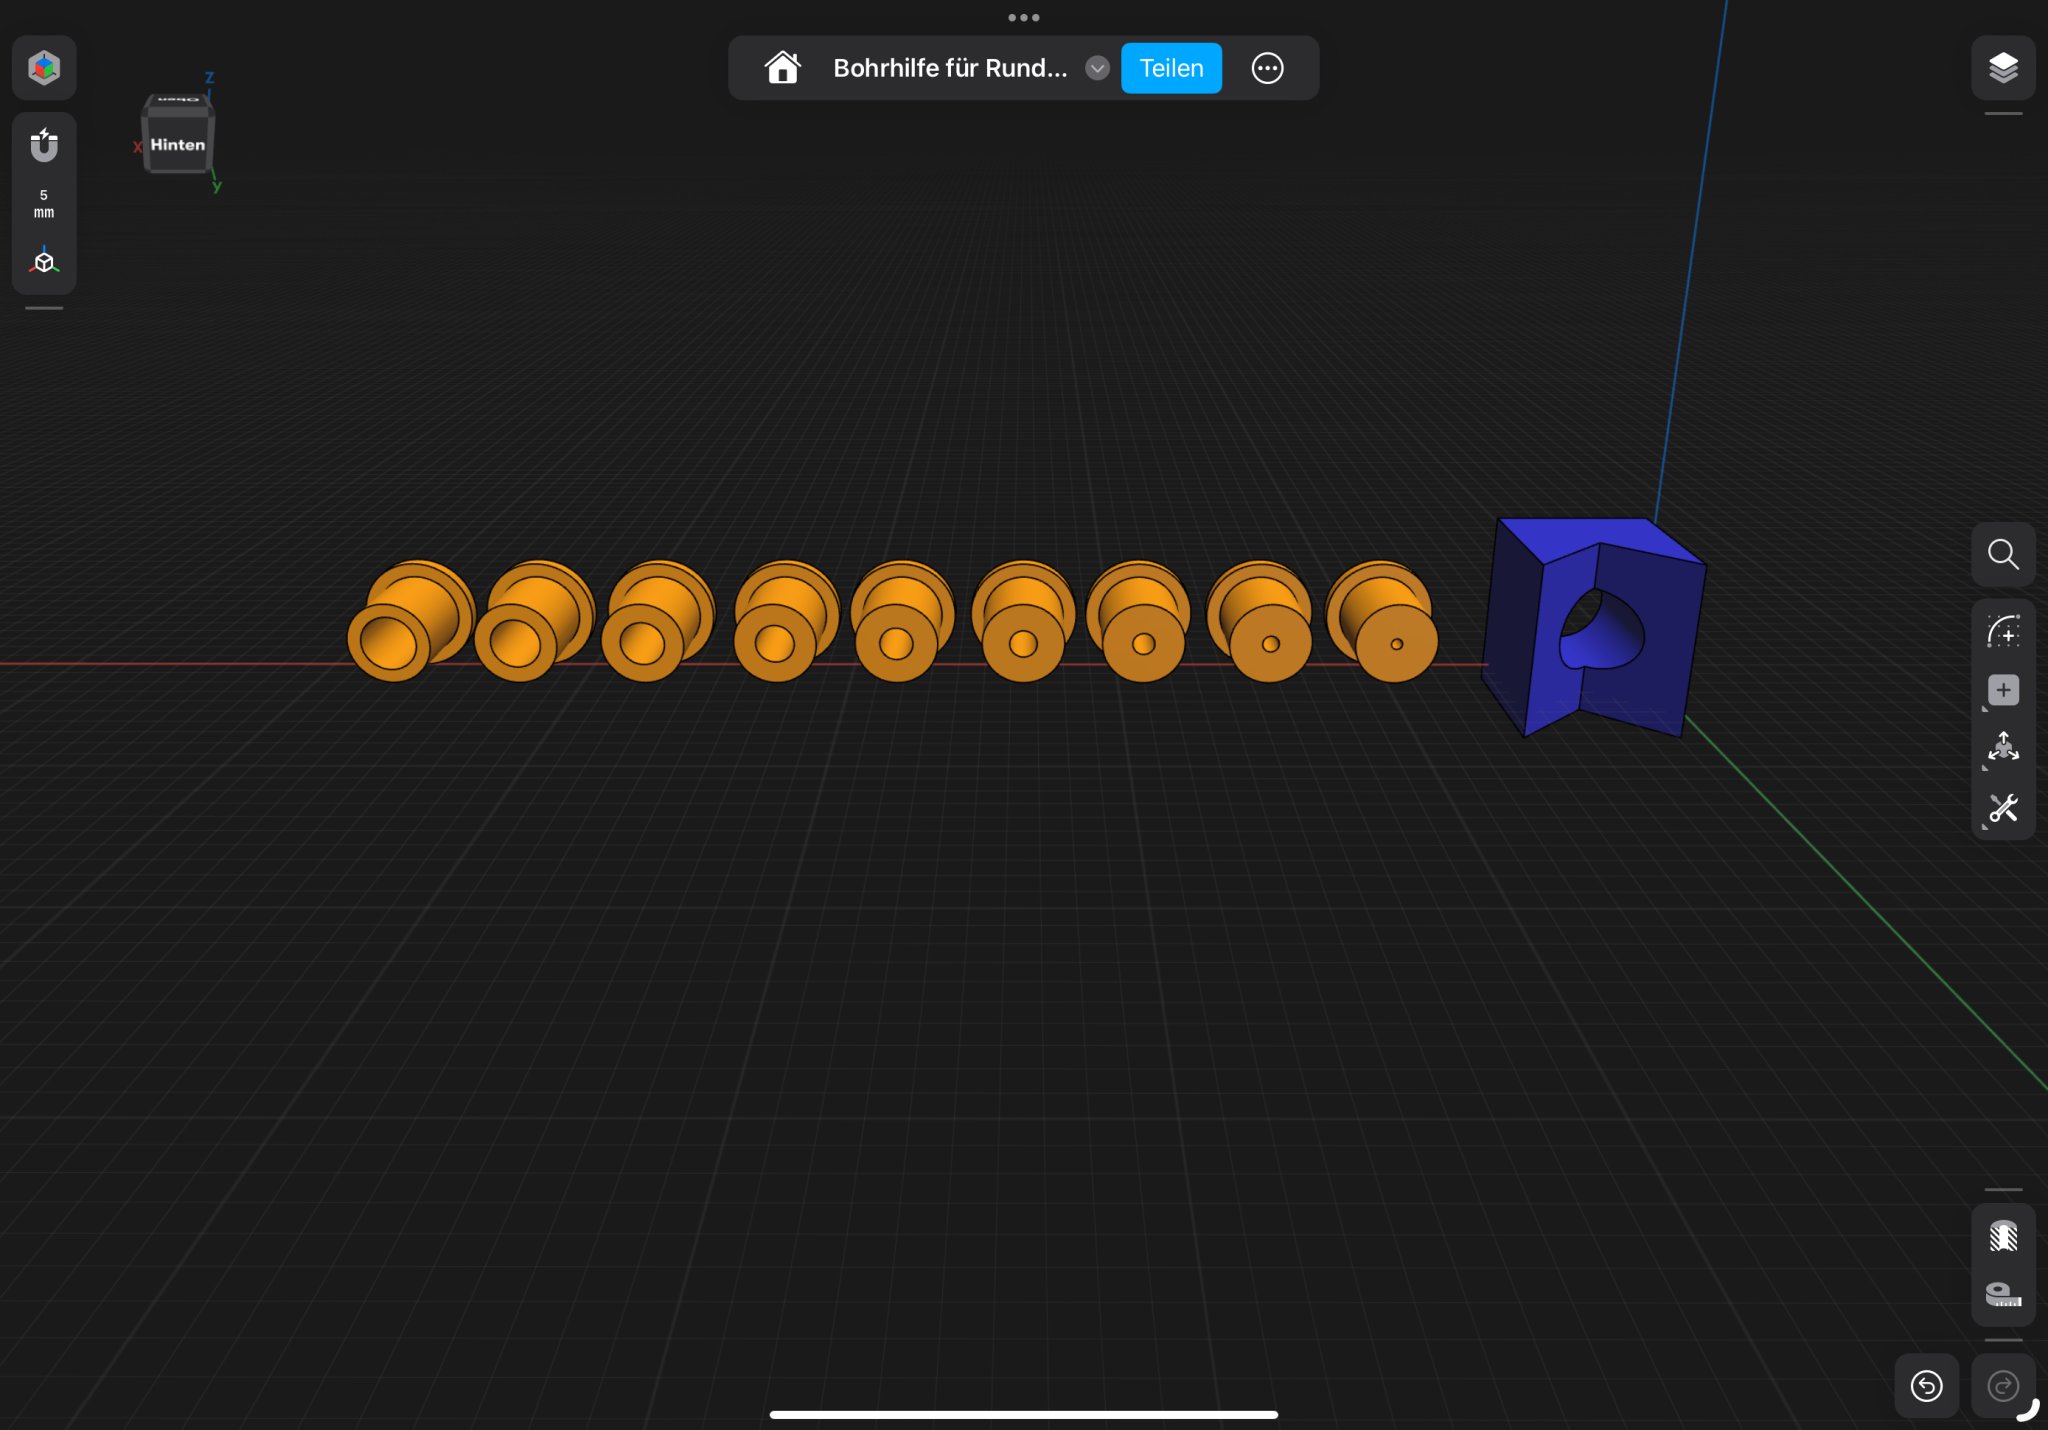Toggle the Section View tool
Viewport: 2048px width, 1430px height.
click(2002, 1236)
